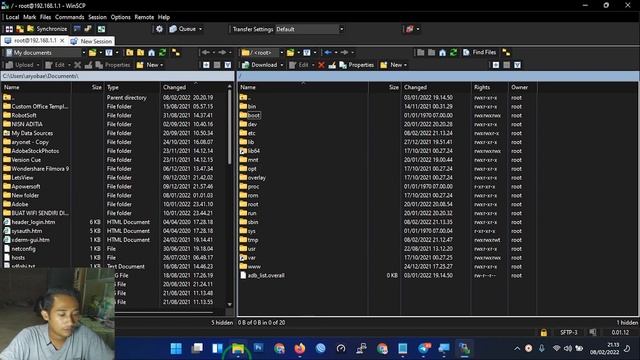The height and width of the screenshot is (360, 640).
Task: Click the Download button
Action: click(260, 65)
